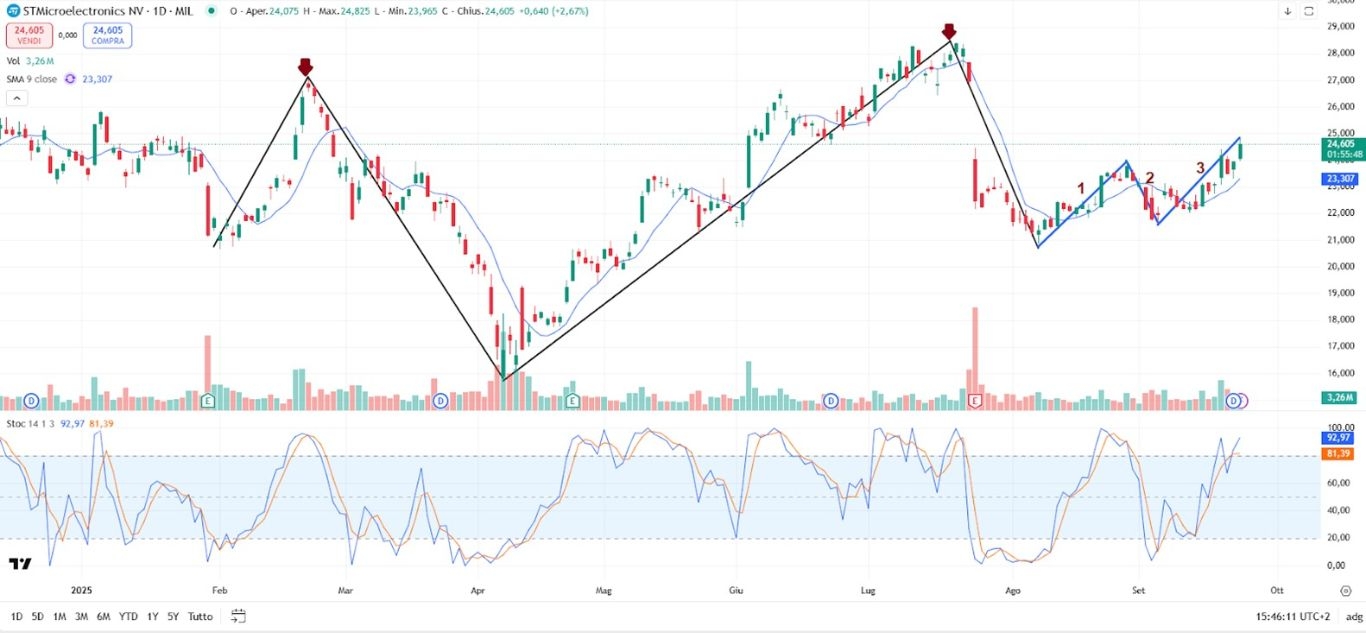The image size is (1366, 633).
Task: Click the STMicroelectronics logo icon
Action: click(14, 11)
